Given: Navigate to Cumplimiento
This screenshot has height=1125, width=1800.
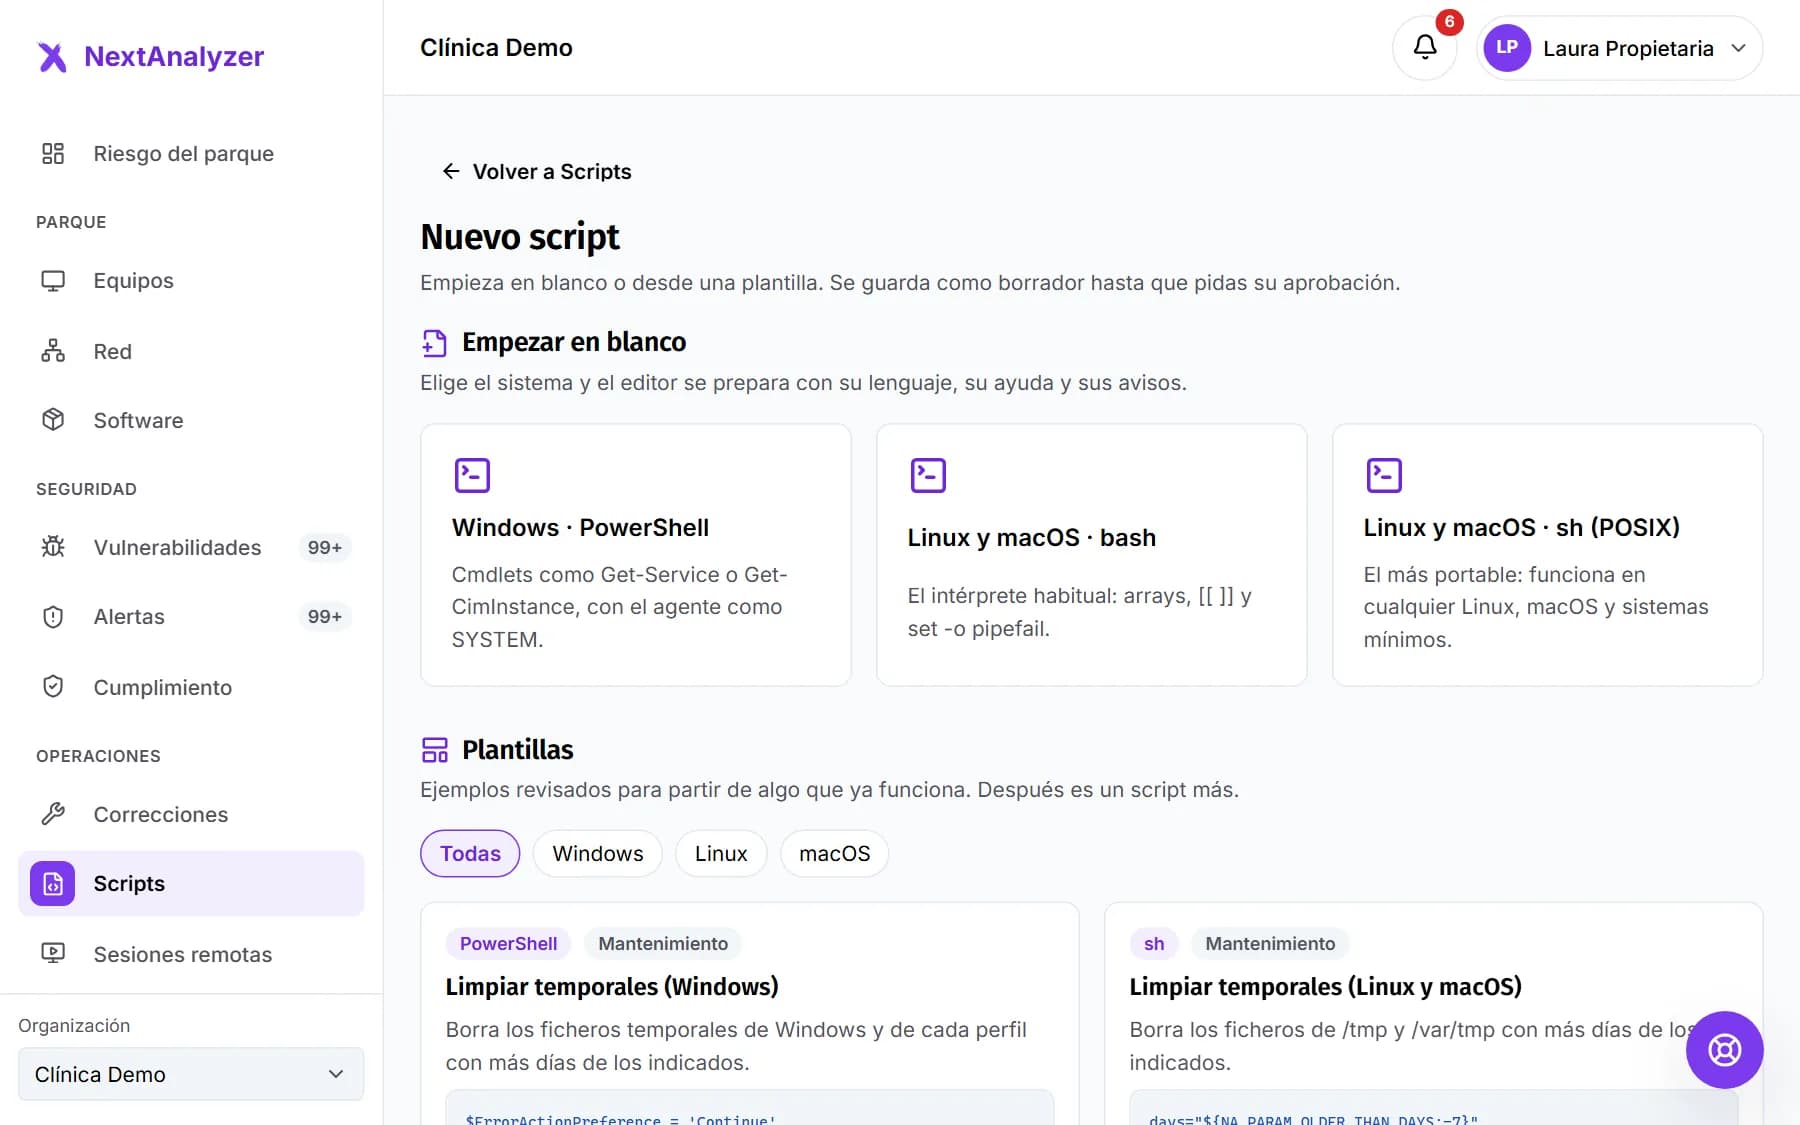Looking at the screenshot, I should click(191, 687).
